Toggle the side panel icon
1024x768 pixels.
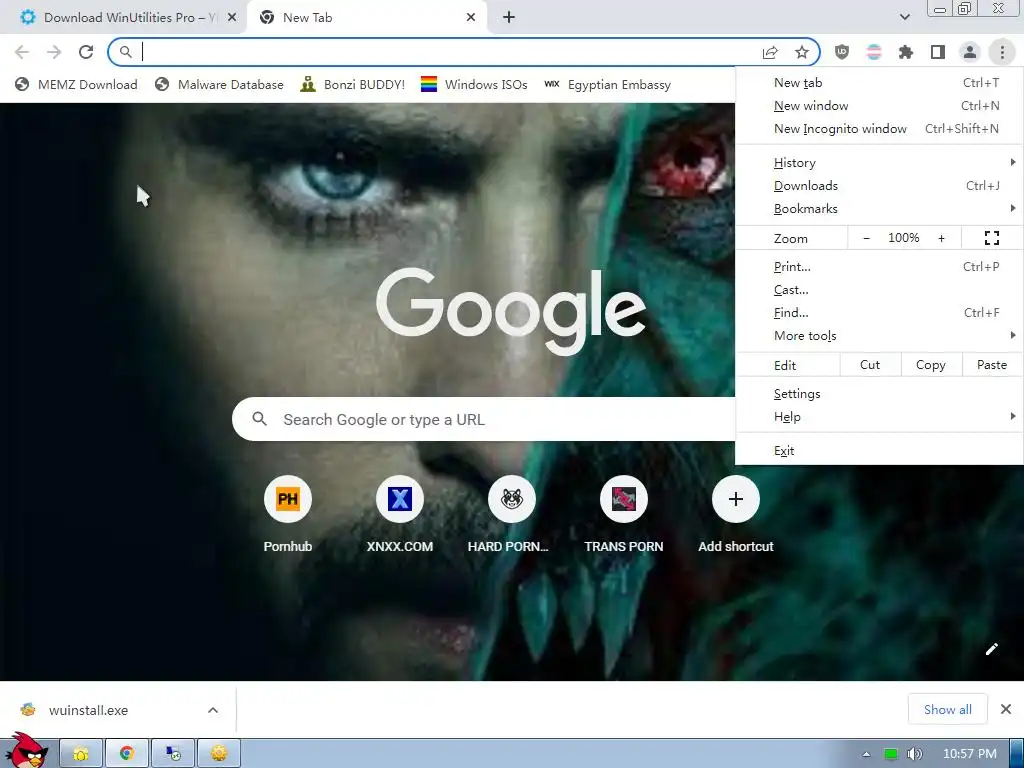click(938, 52)
